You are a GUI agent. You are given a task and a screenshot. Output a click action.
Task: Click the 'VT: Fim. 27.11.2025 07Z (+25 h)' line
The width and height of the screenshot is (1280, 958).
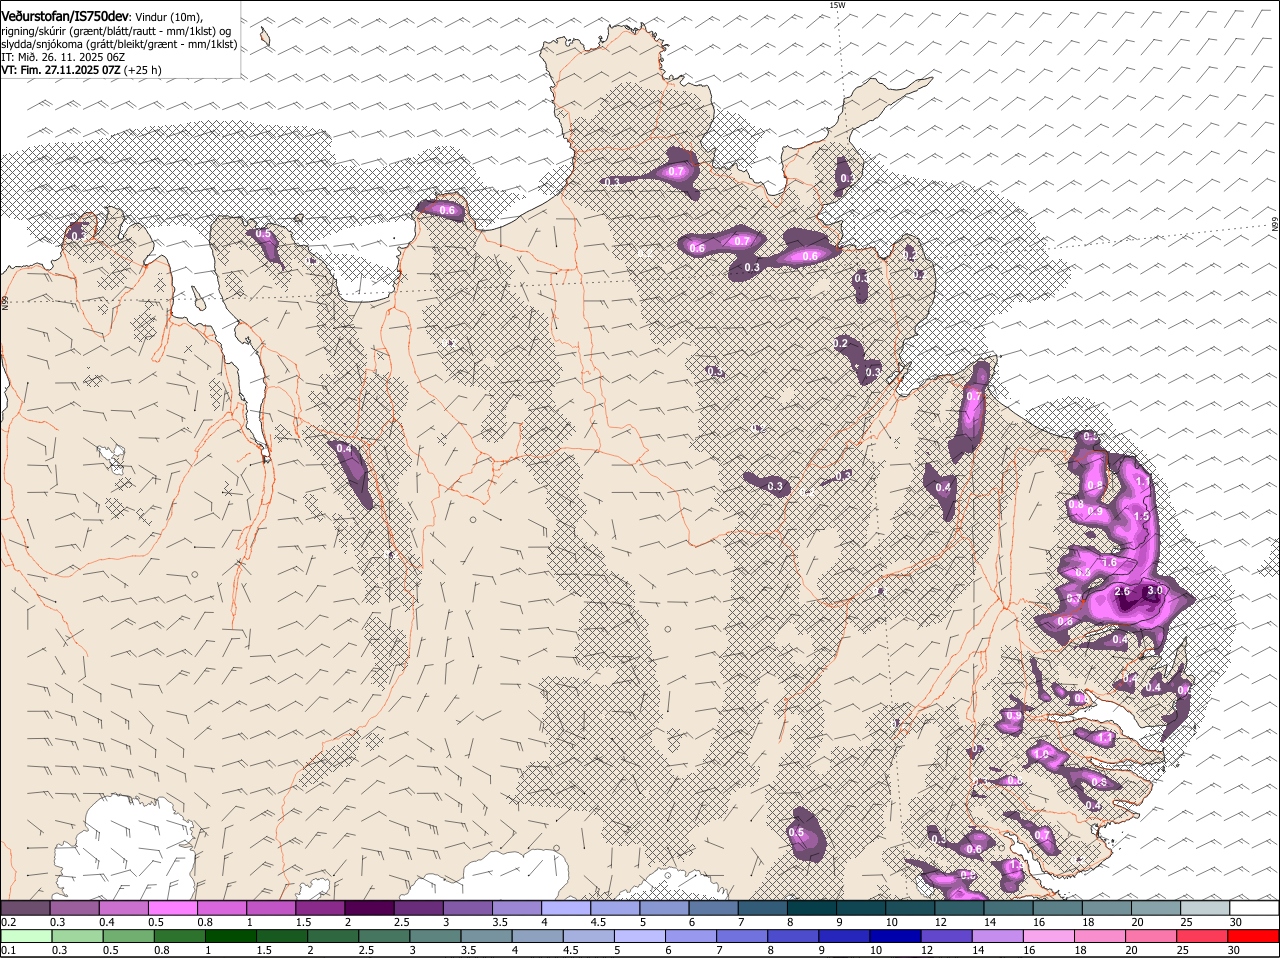(x=81, y=70)
